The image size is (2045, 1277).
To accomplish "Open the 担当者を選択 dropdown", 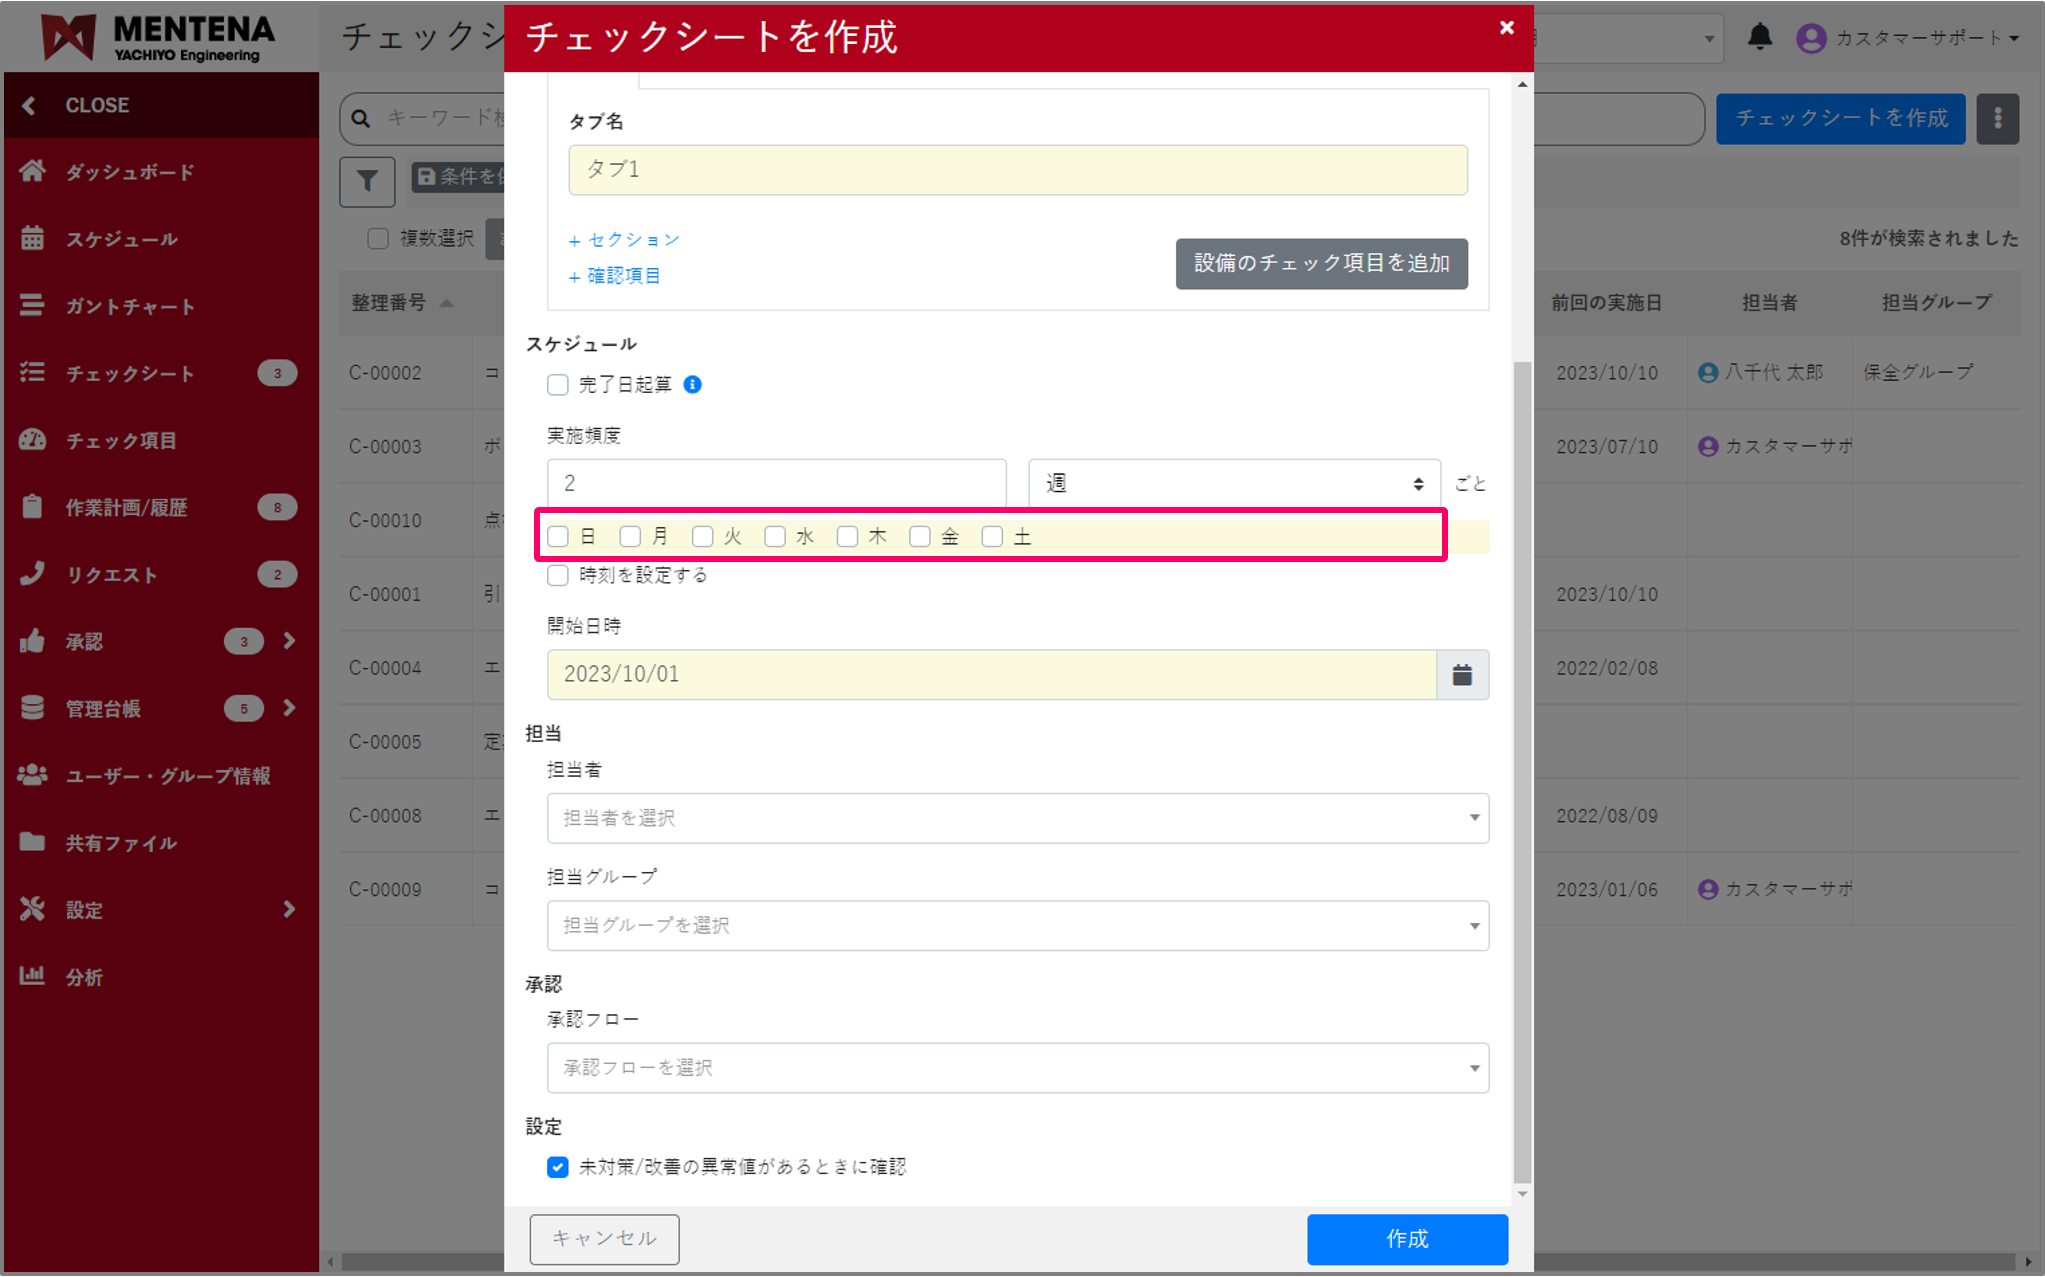I will click(x=1017, y=818).
